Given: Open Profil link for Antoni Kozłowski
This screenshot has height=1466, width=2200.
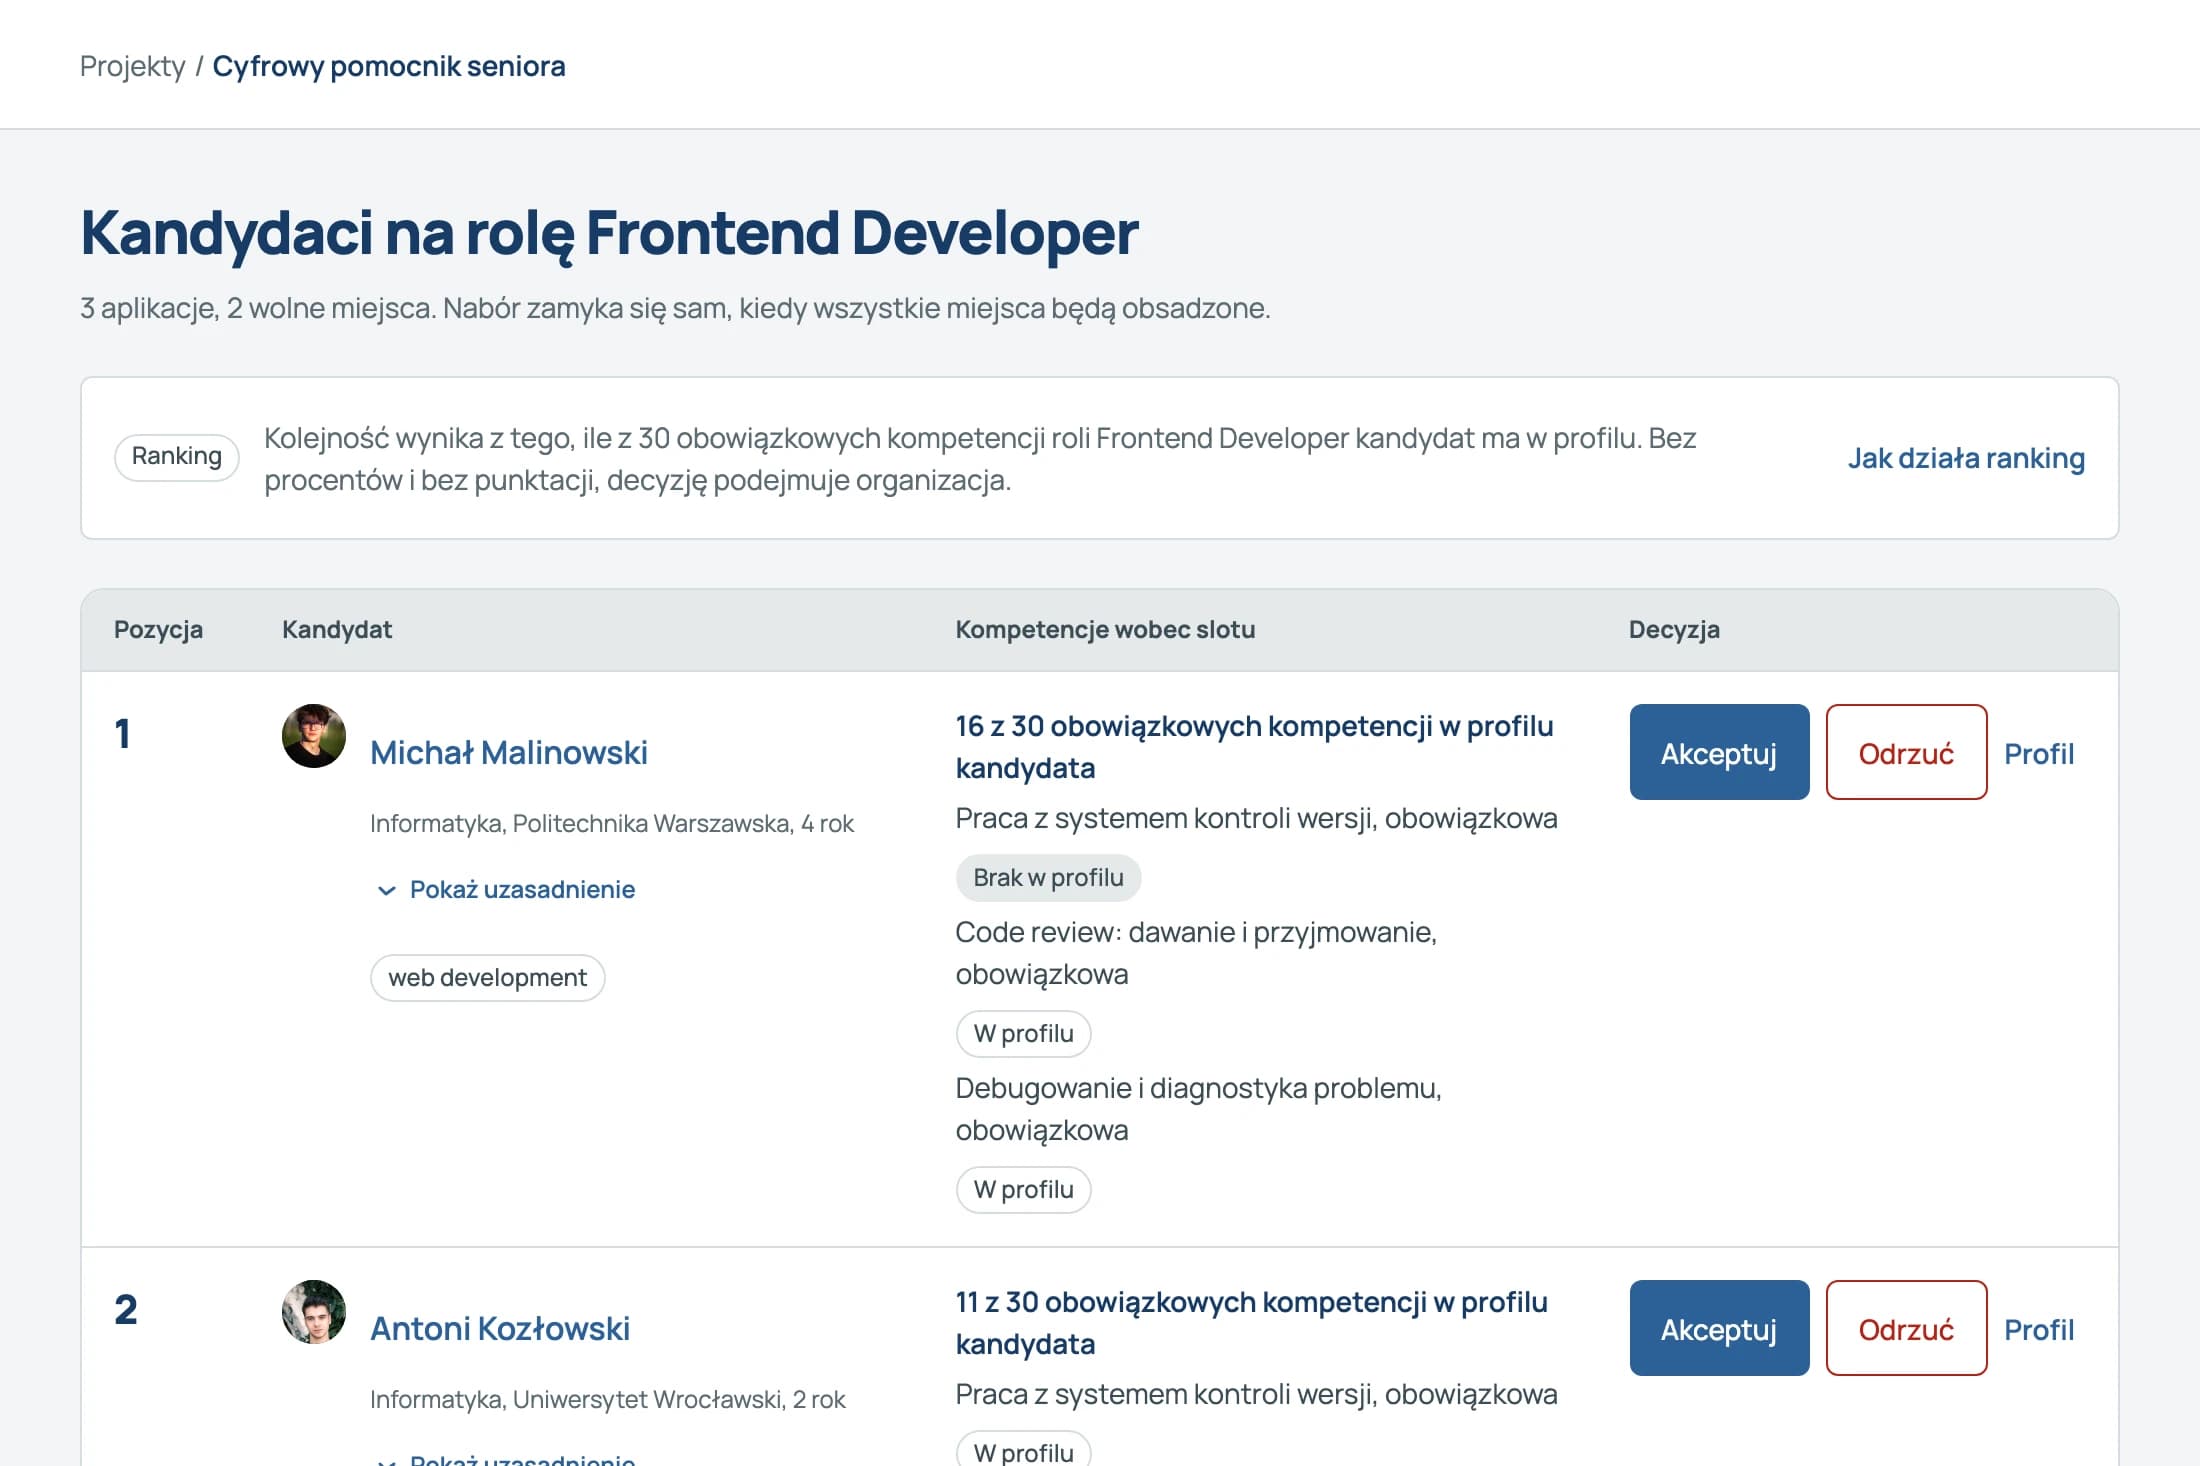Looking at the screenshot, I should click(2039, 1329).
